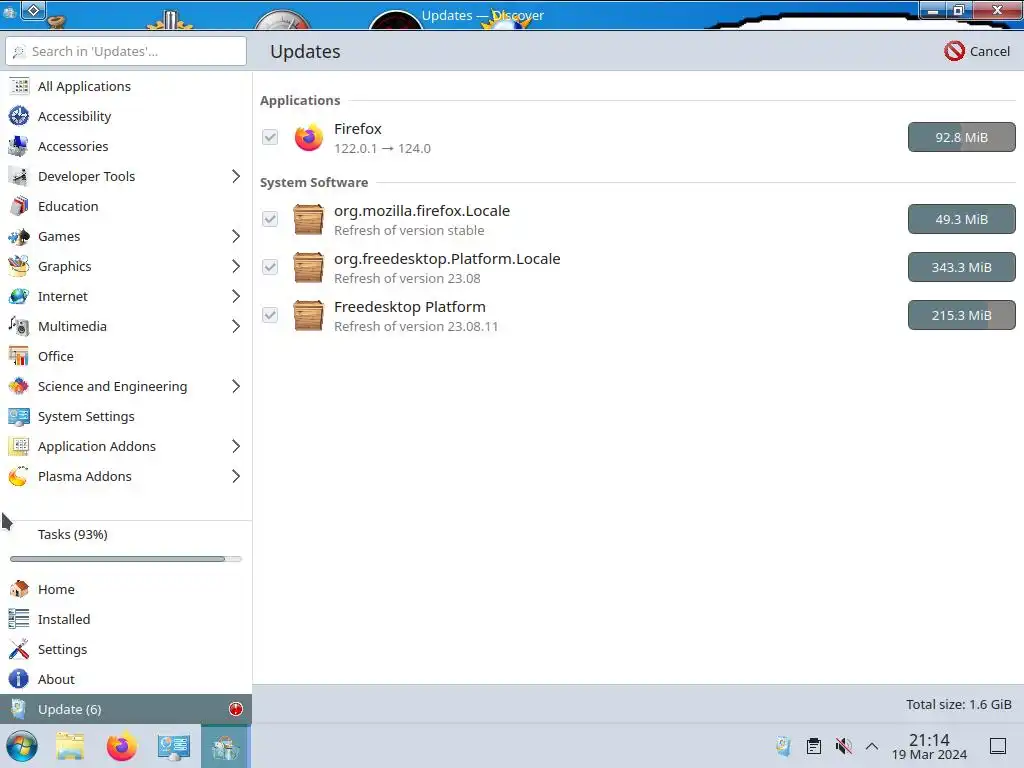Click the Firefox 92.8 MiB progress button
Screen dimensions: 1024x768
(x=961, y=137)
